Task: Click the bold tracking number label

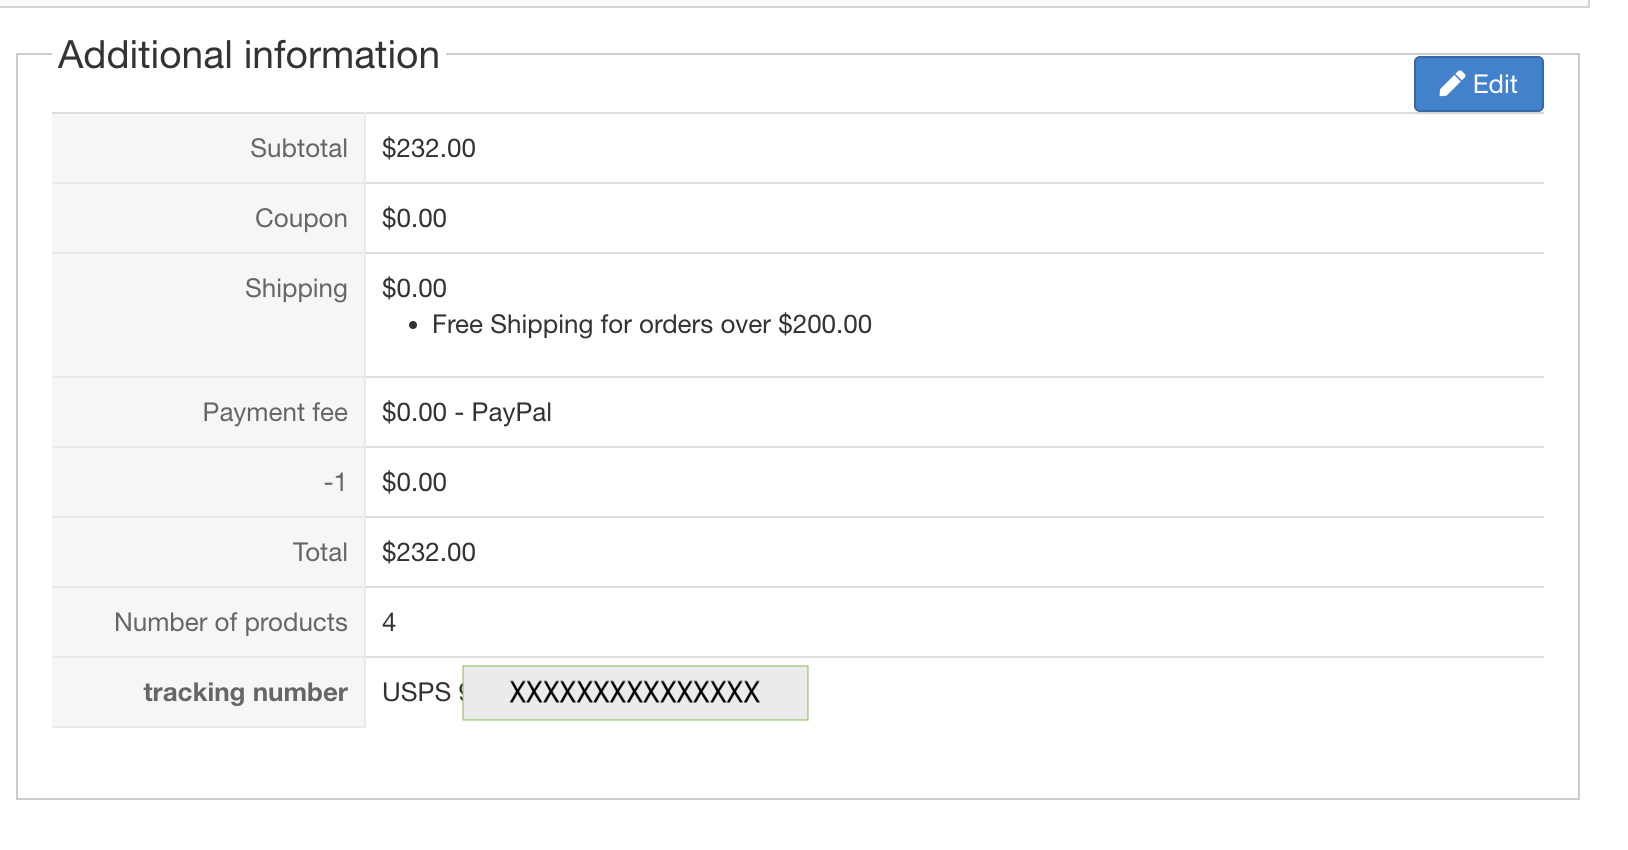Action: click(245, 692)
